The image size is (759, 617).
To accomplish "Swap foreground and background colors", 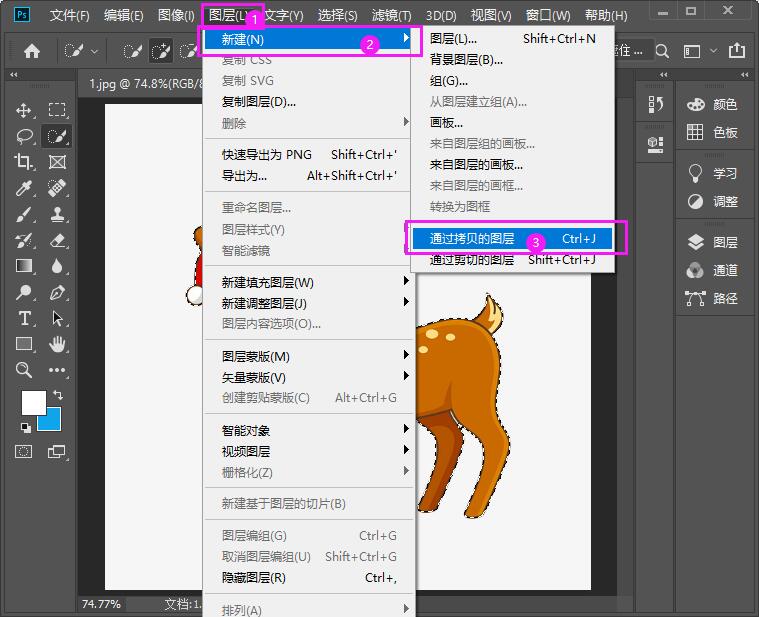I will [58, 394].
